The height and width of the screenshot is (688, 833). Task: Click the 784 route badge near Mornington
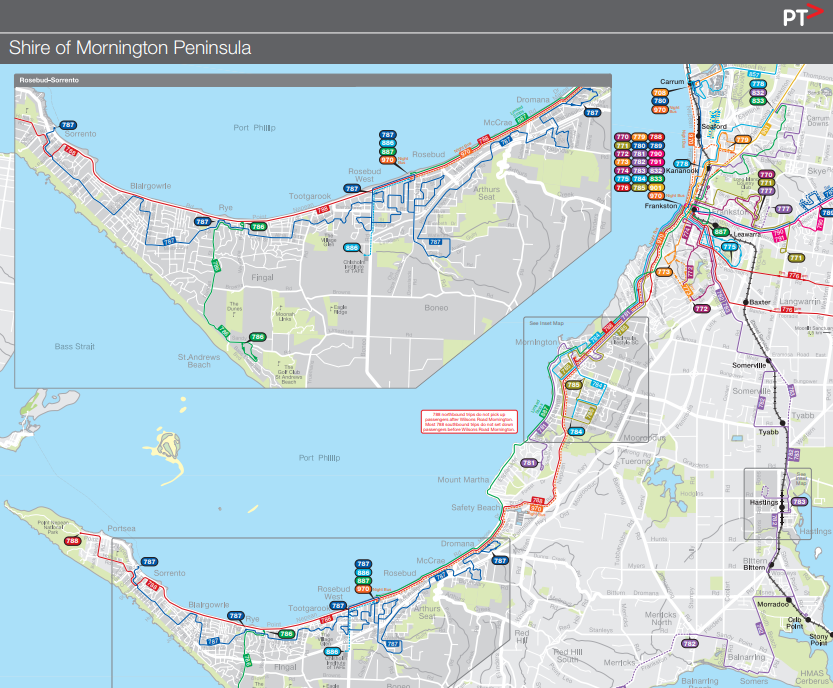point(577,431)
